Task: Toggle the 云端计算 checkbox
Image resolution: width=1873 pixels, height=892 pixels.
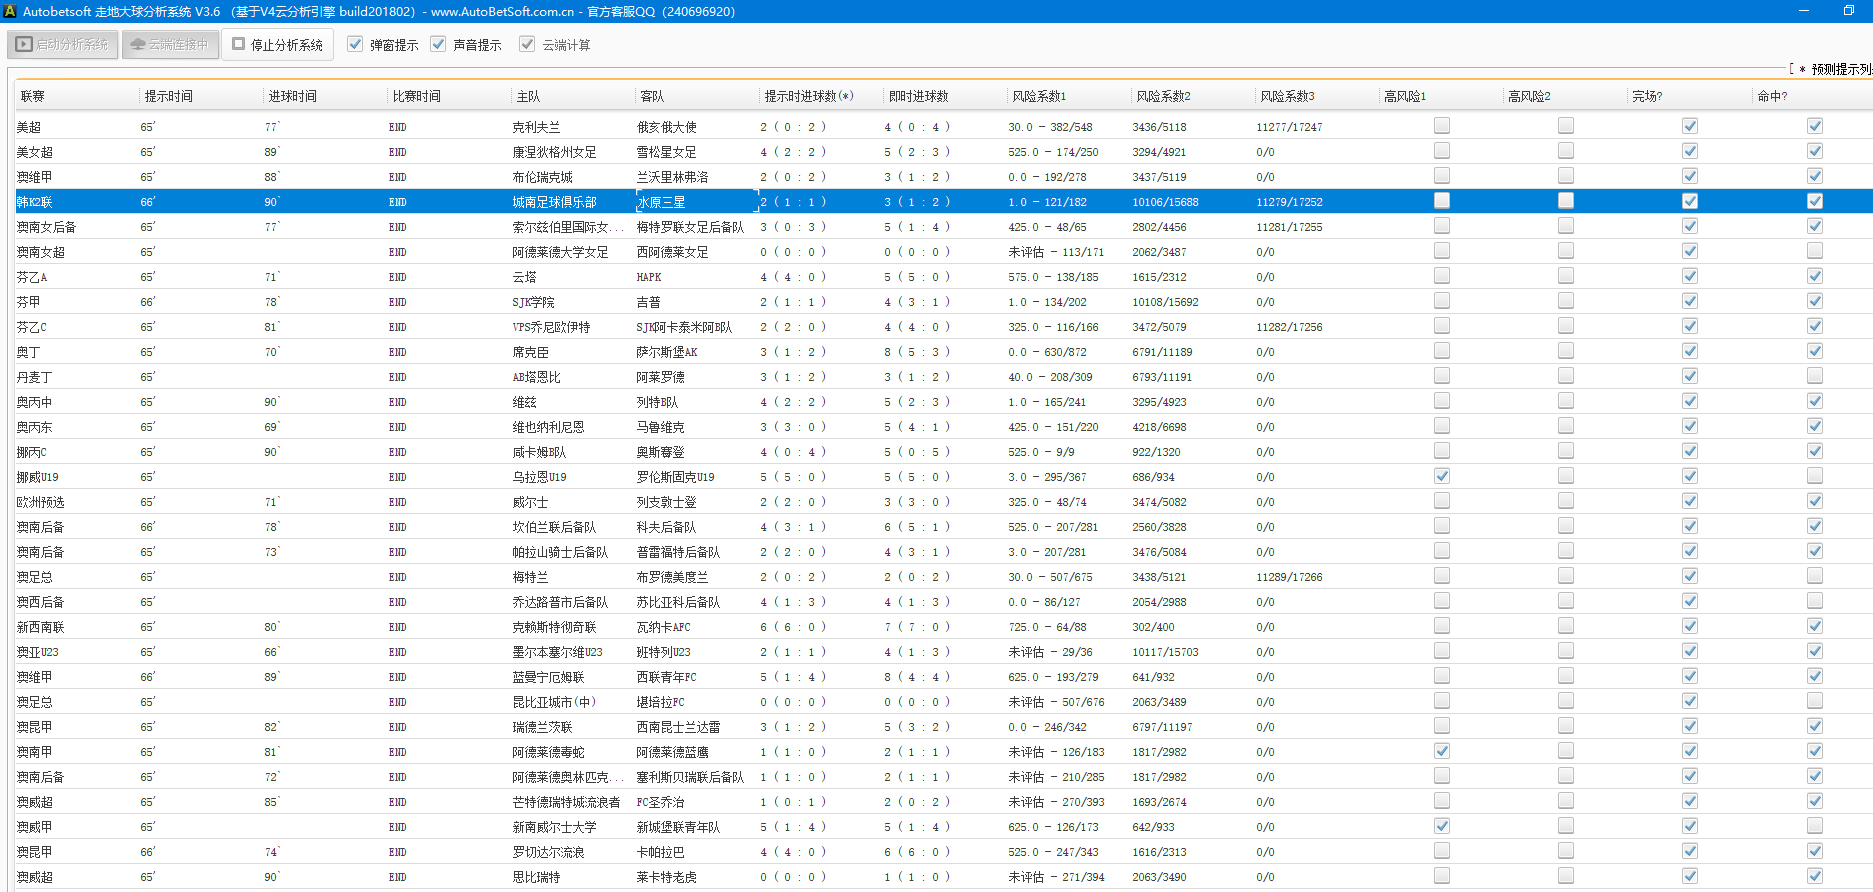Action: click(x=527, y=45)
